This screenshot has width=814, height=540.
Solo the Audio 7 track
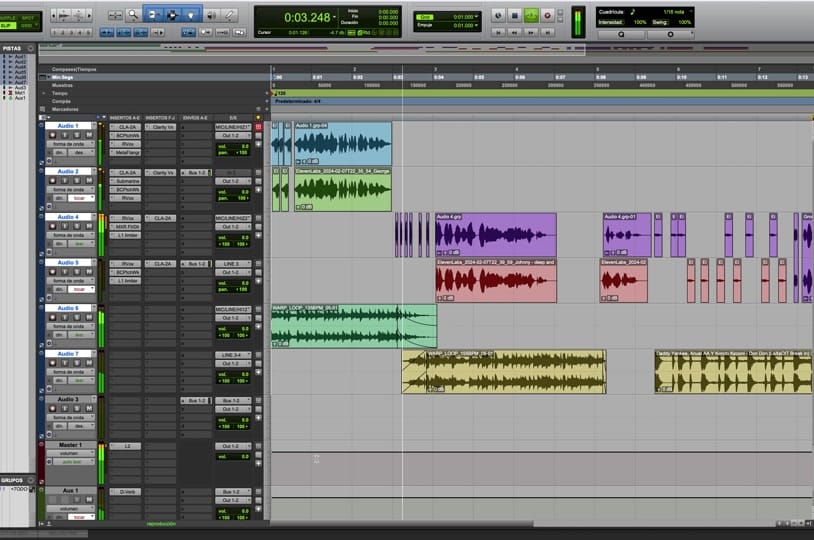77,363
